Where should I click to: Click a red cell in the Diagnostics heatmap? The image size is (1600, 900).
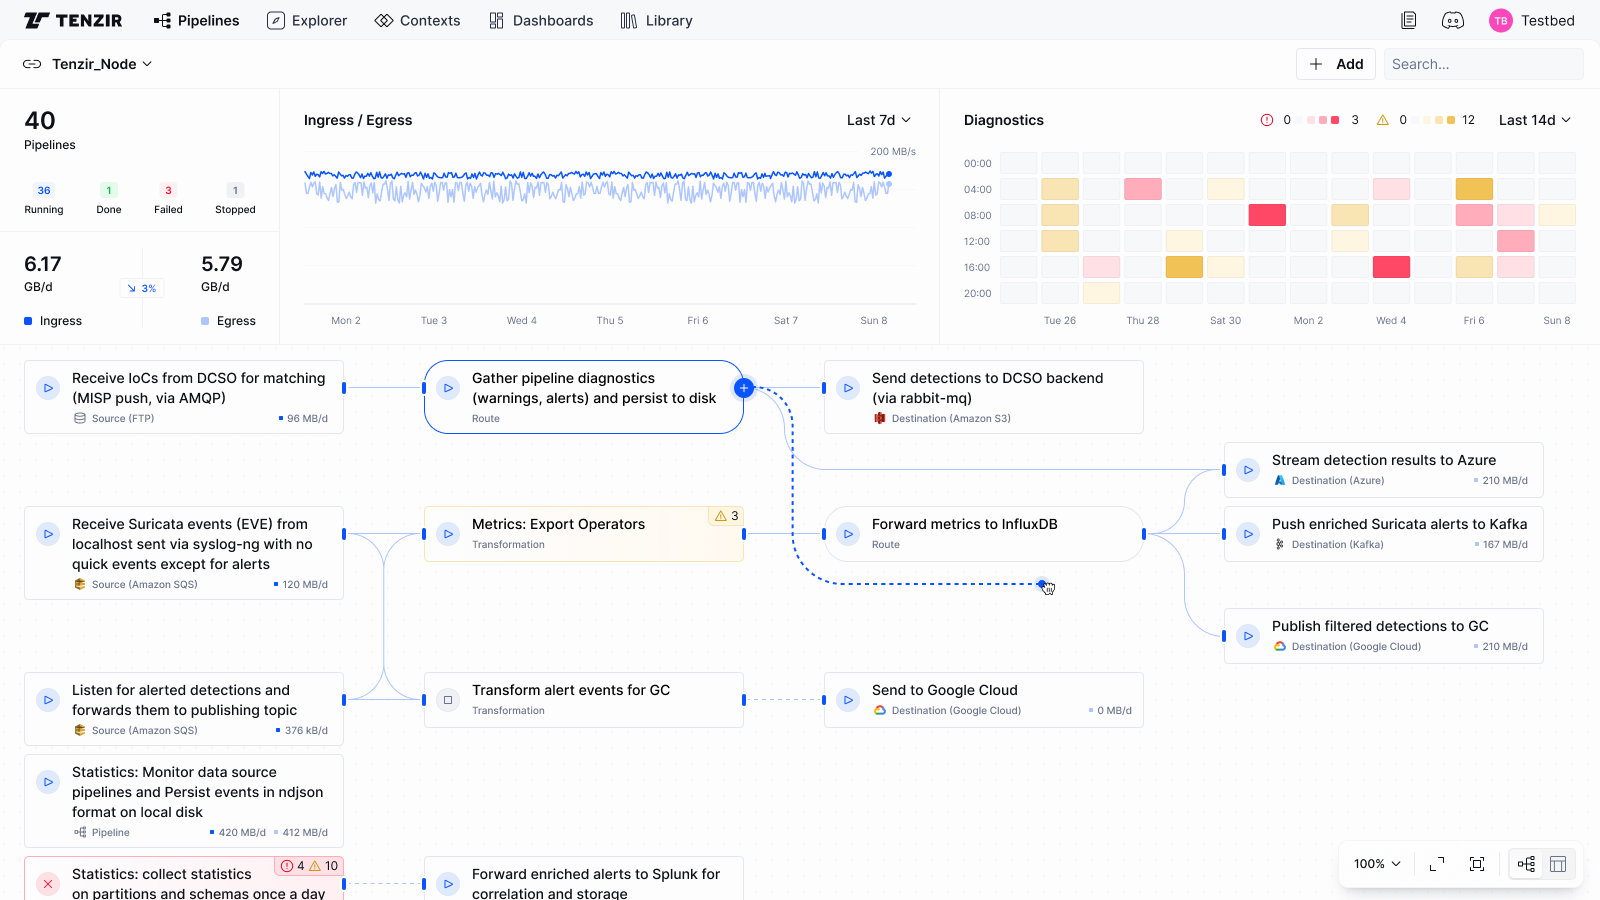[x=1267, y=214]
